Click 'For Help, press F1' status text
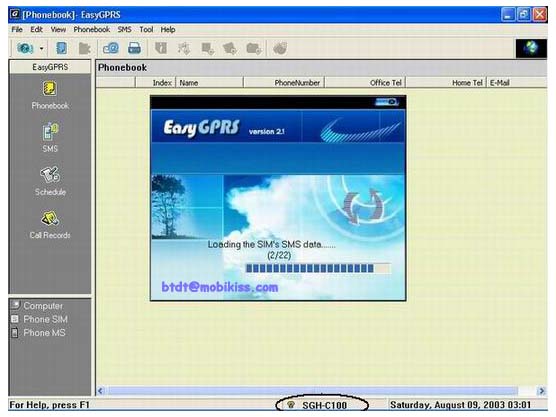 point(50,405)
